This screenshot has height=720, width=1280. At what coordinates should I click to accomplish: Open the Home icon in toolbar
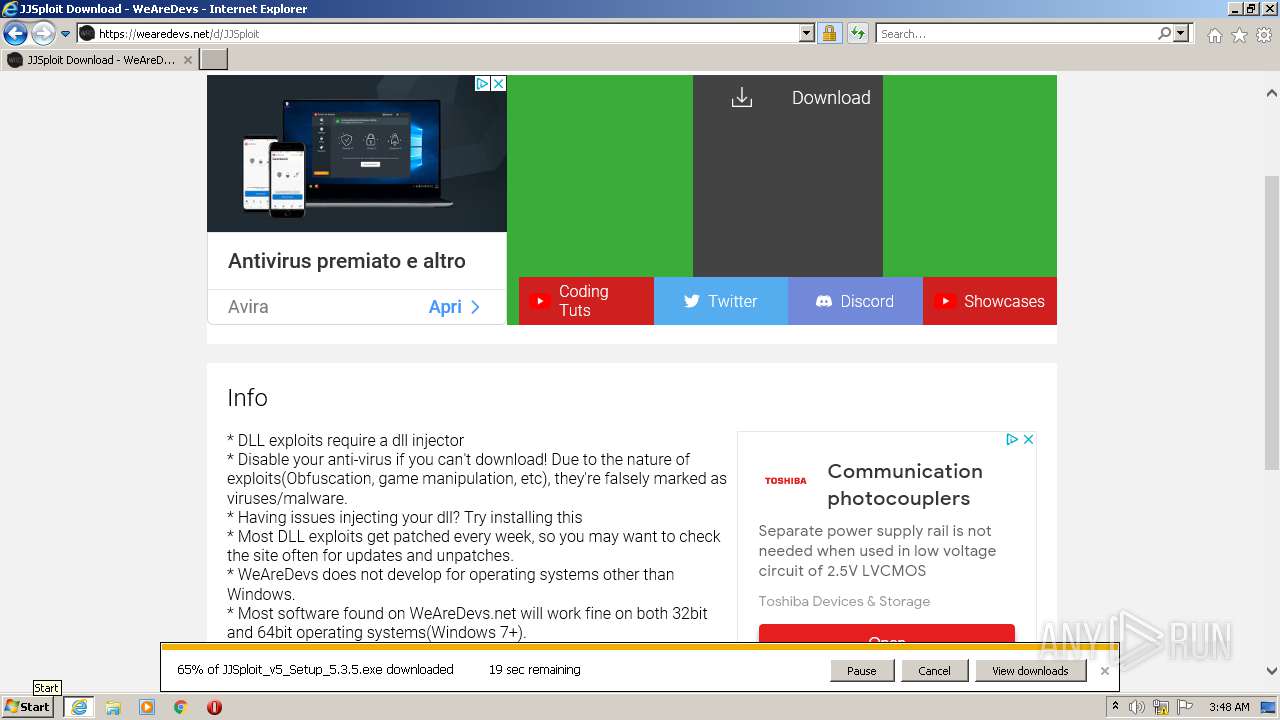tap(1214, 35)
